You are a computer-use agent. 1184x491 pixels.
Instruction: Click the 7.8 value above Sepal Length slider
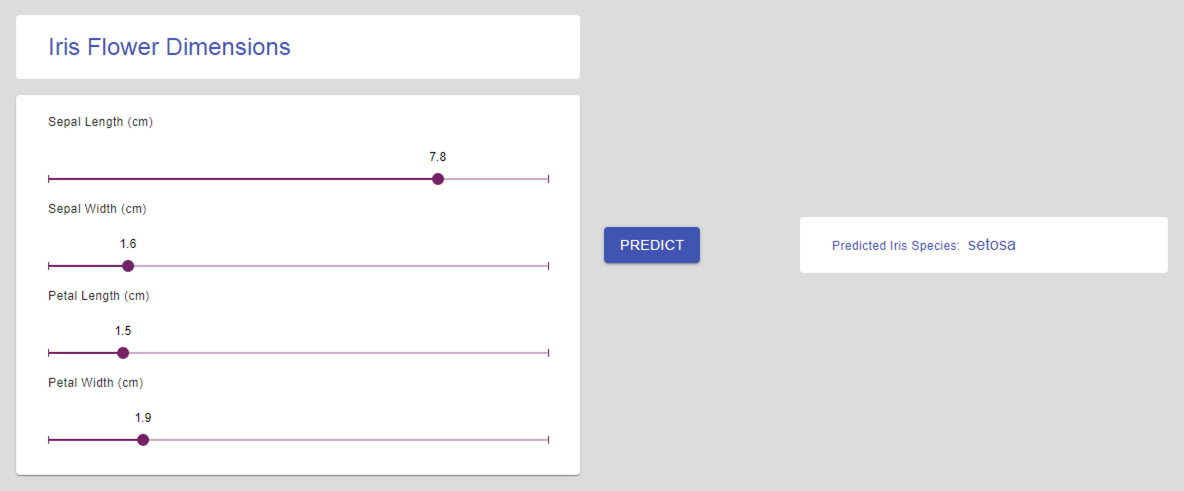click(438, 157)
